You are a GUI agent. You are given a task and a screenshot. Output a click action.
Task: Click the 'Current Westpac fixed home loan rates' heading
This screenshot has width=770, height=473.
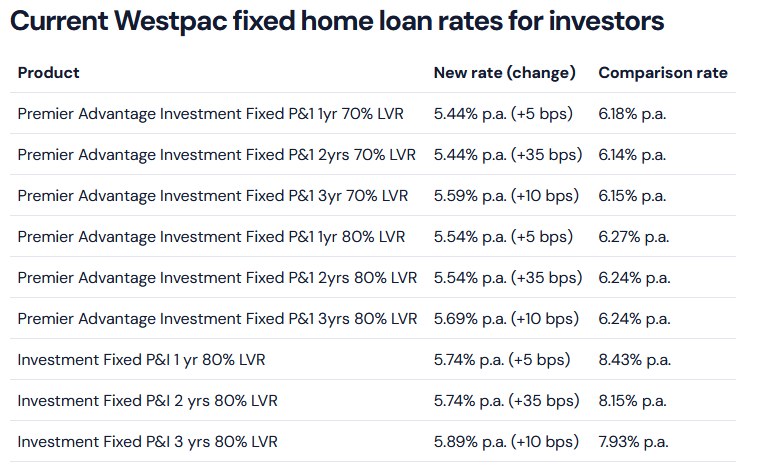pyautogui.click(x=337, y=22)
